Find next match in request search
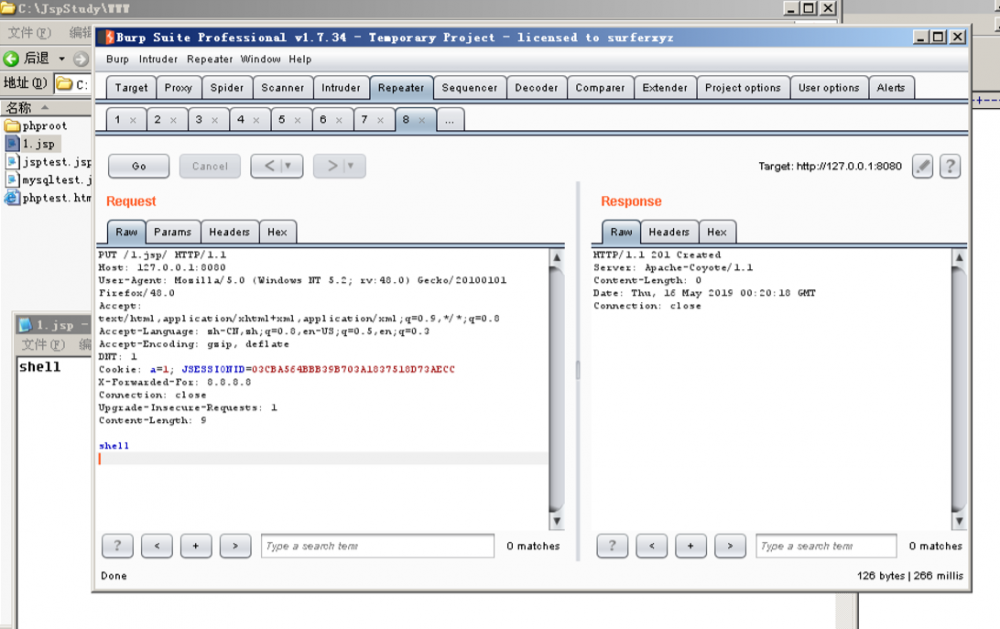 pos(235,546)
